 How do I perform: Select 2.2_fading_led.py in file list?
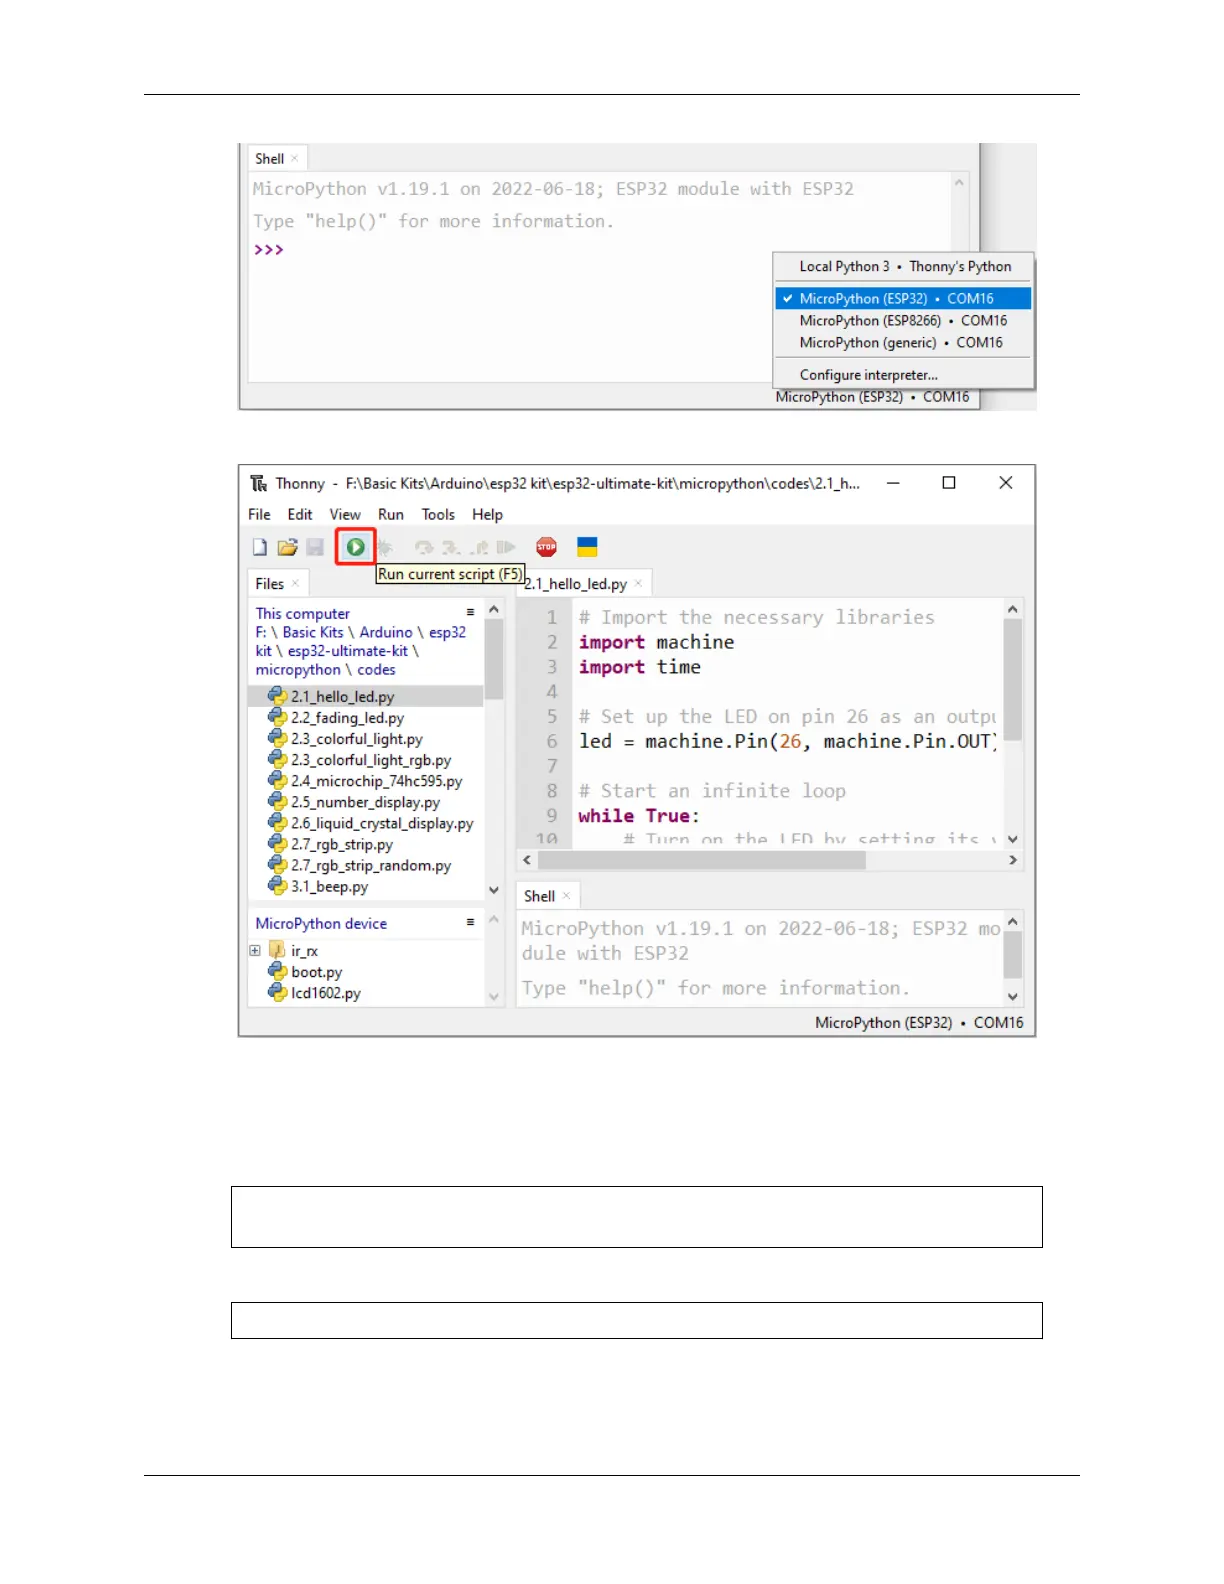click(336, 718)
